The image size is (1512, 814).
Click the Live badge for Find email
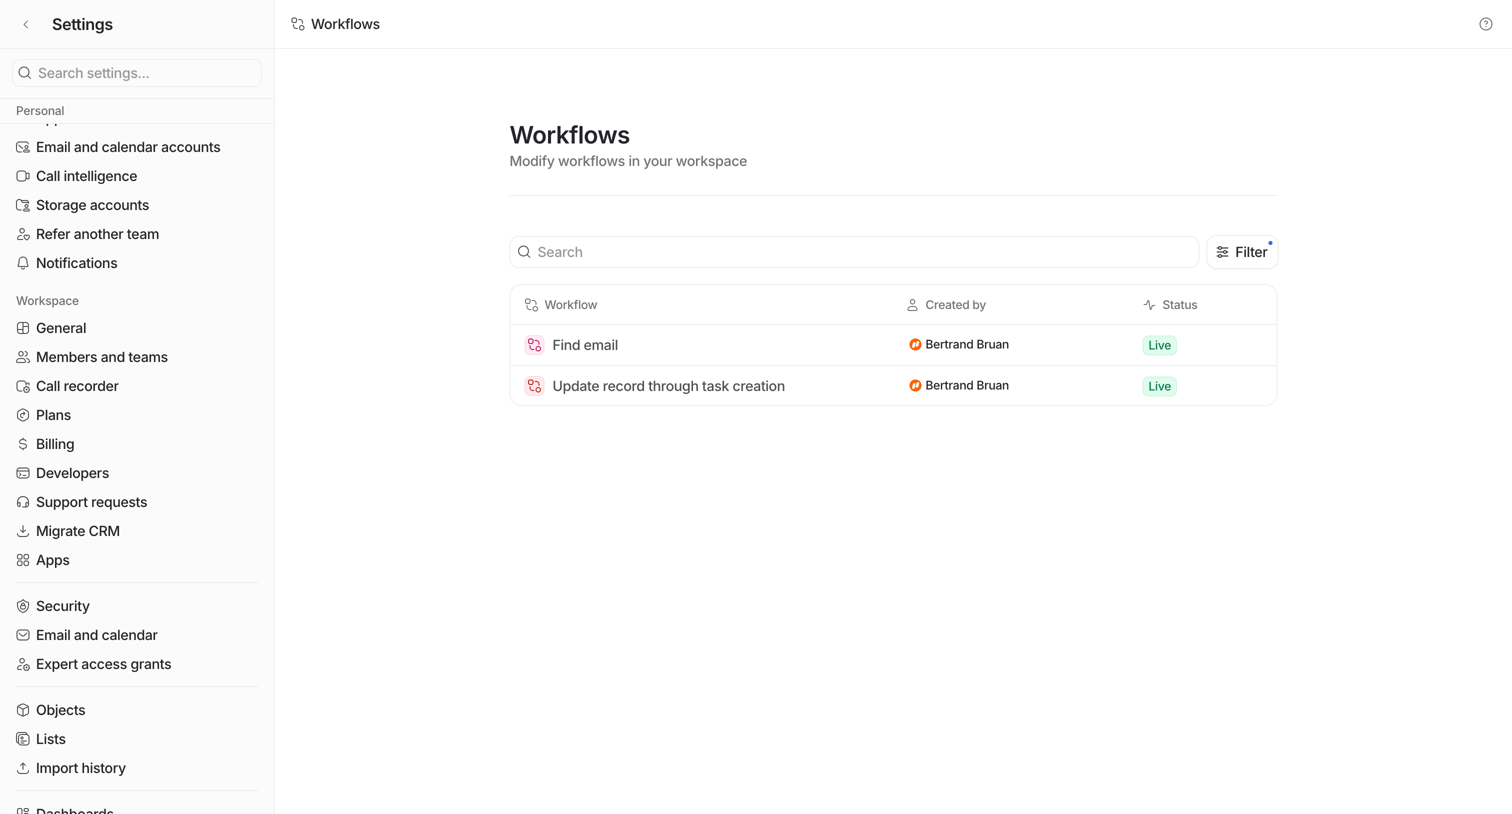click(x=1159, y=345)
